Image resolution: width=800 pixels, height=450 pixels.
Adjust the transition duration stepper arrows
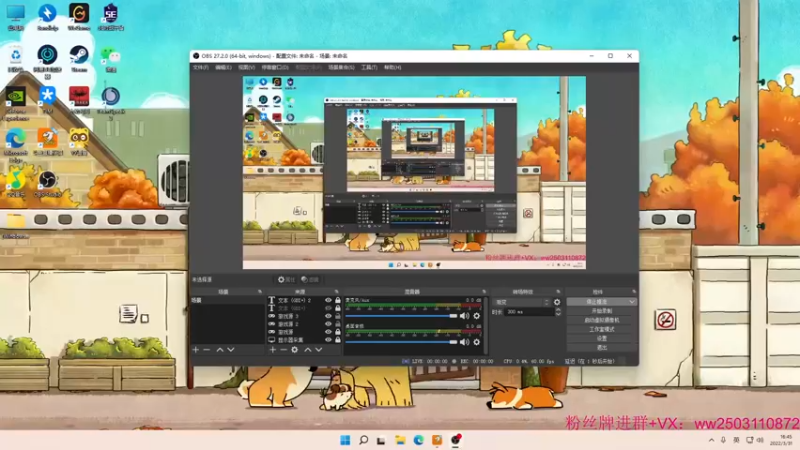tap(558, 312)
